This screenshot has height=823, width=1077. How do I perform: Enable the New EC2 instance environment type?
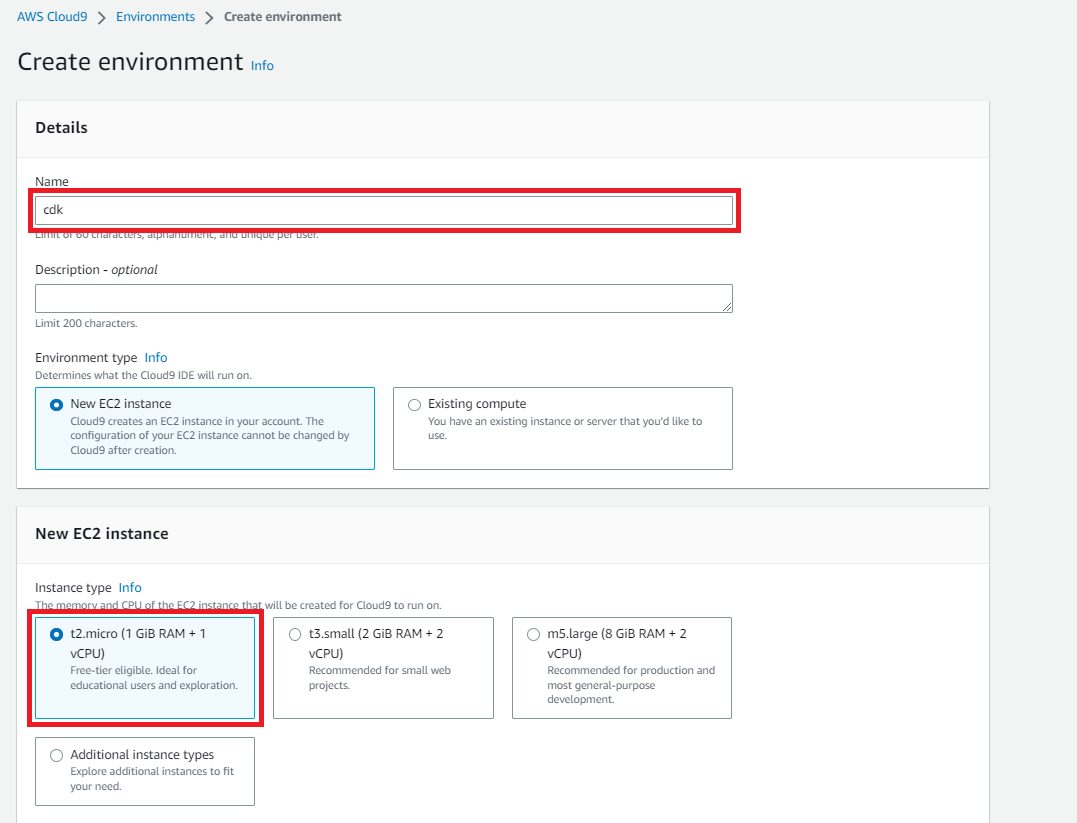(57, 404)
